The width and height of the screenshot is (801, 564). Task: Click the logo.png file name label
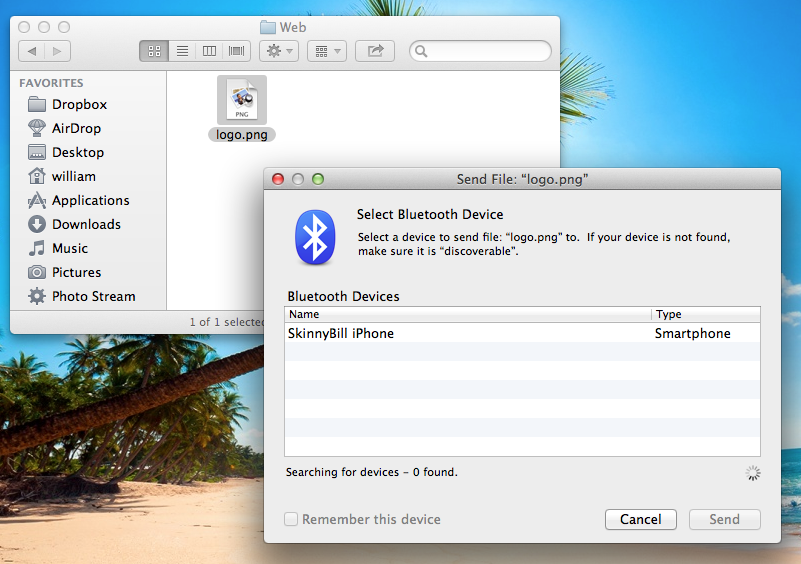[242, 135]
